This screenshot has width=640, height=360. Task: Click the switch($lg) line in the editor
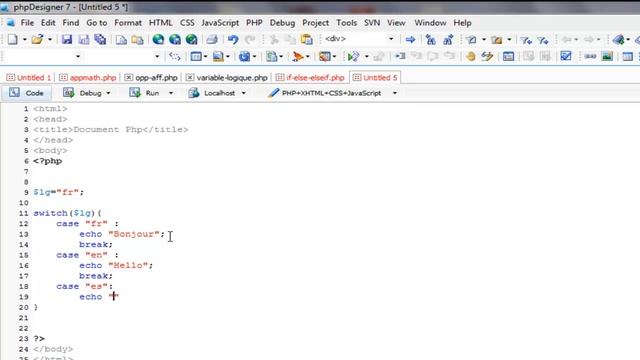[67, 213]
